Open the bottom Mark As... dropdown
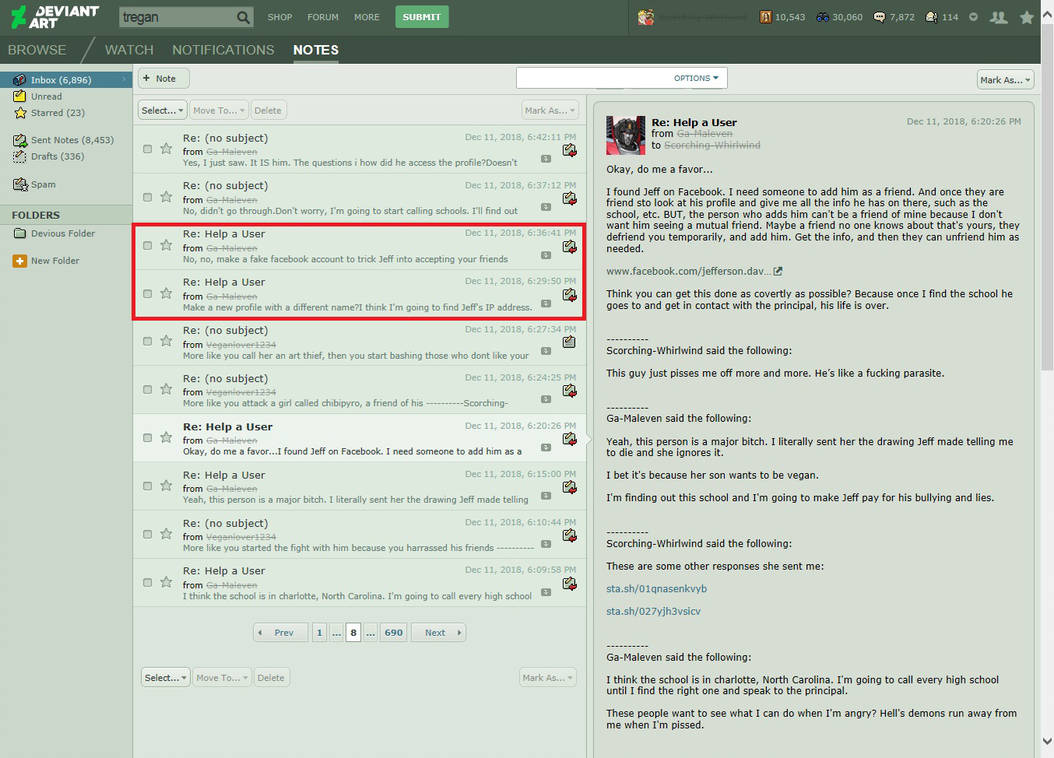 [547, 677]
